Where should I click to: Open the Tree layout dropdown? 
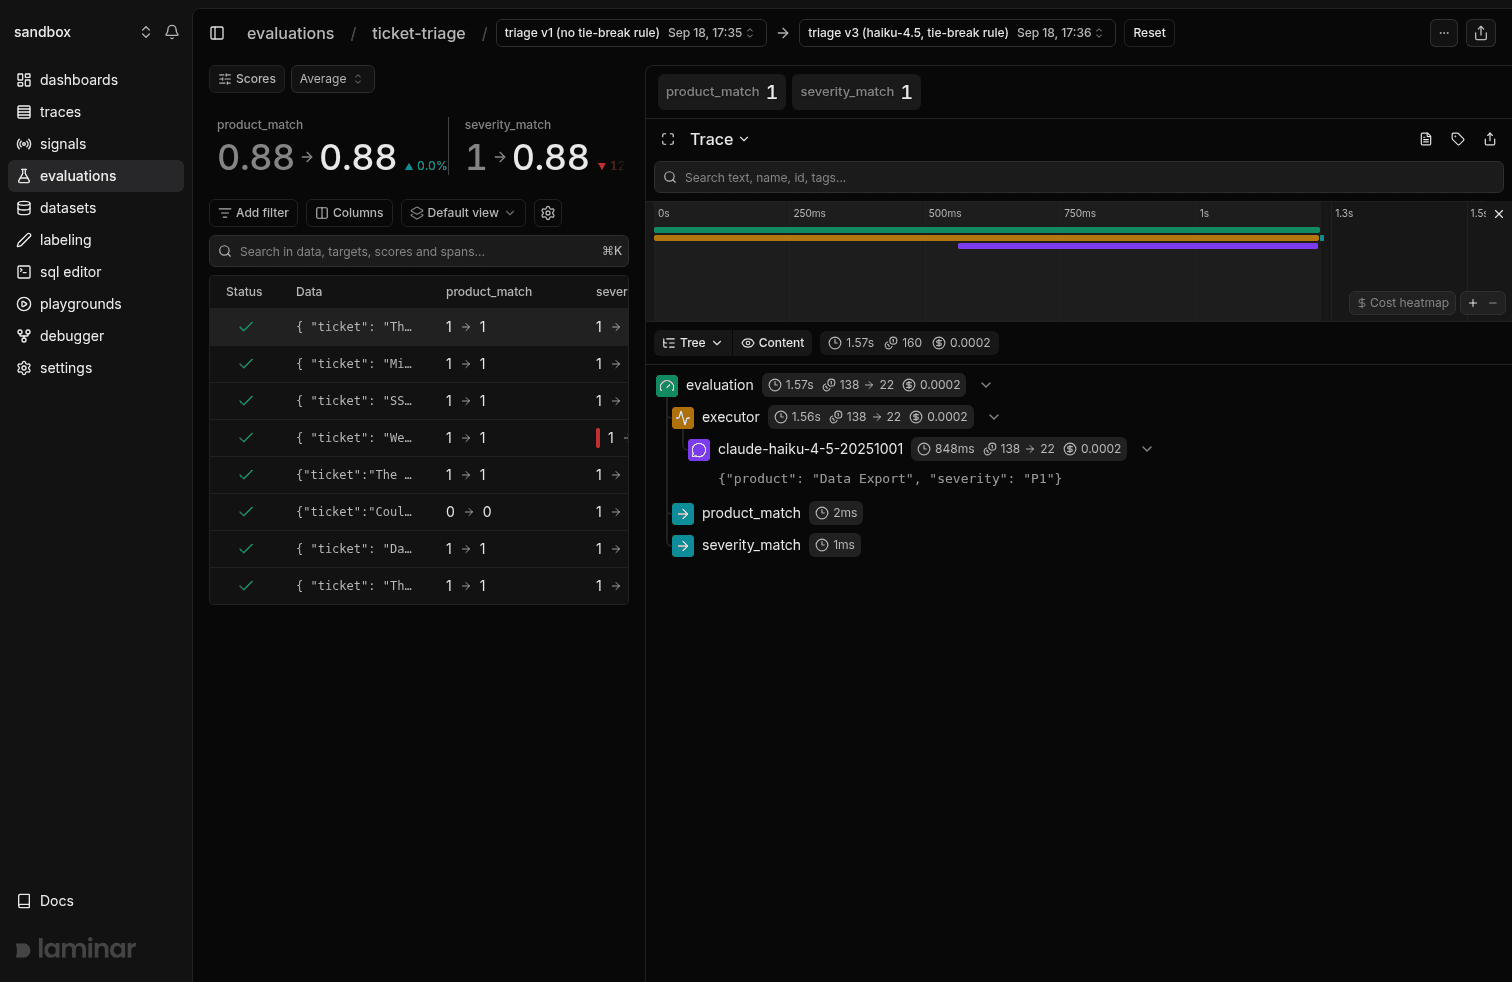[x=692, y=343]
